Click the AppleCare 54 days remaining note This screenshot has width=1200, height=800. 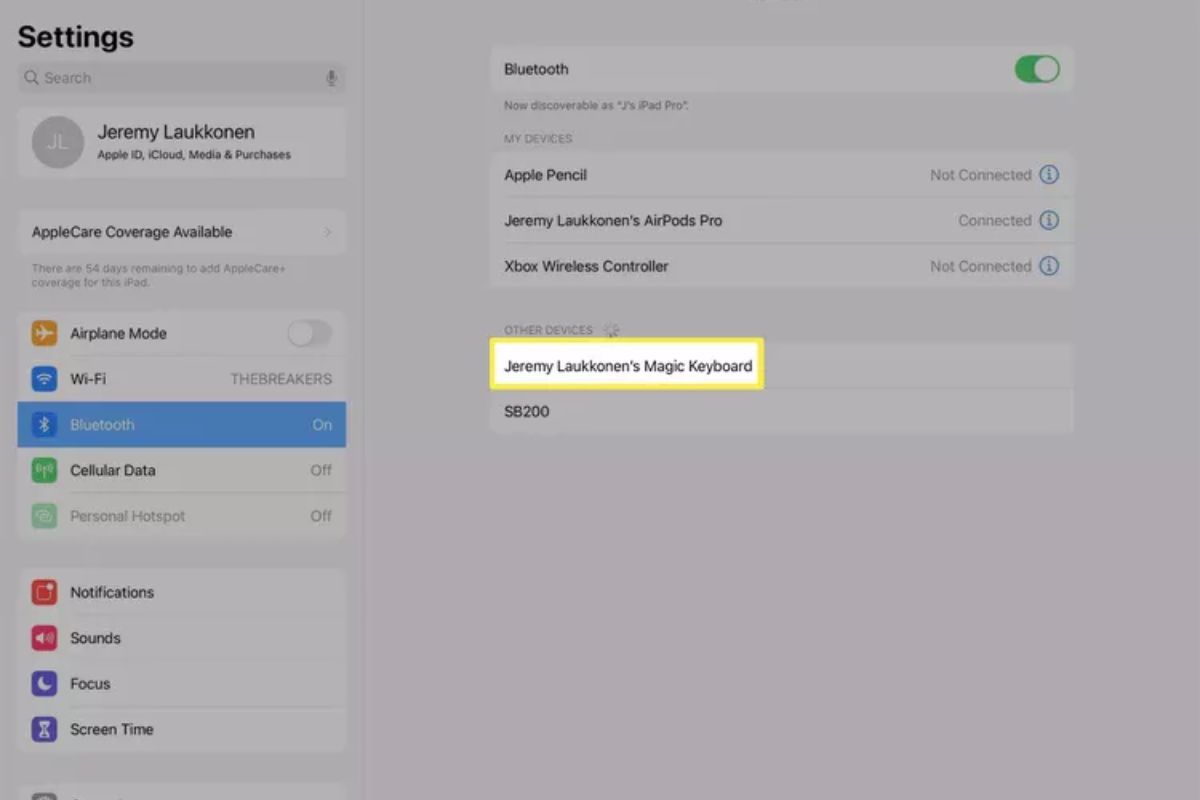coord(158,275)
